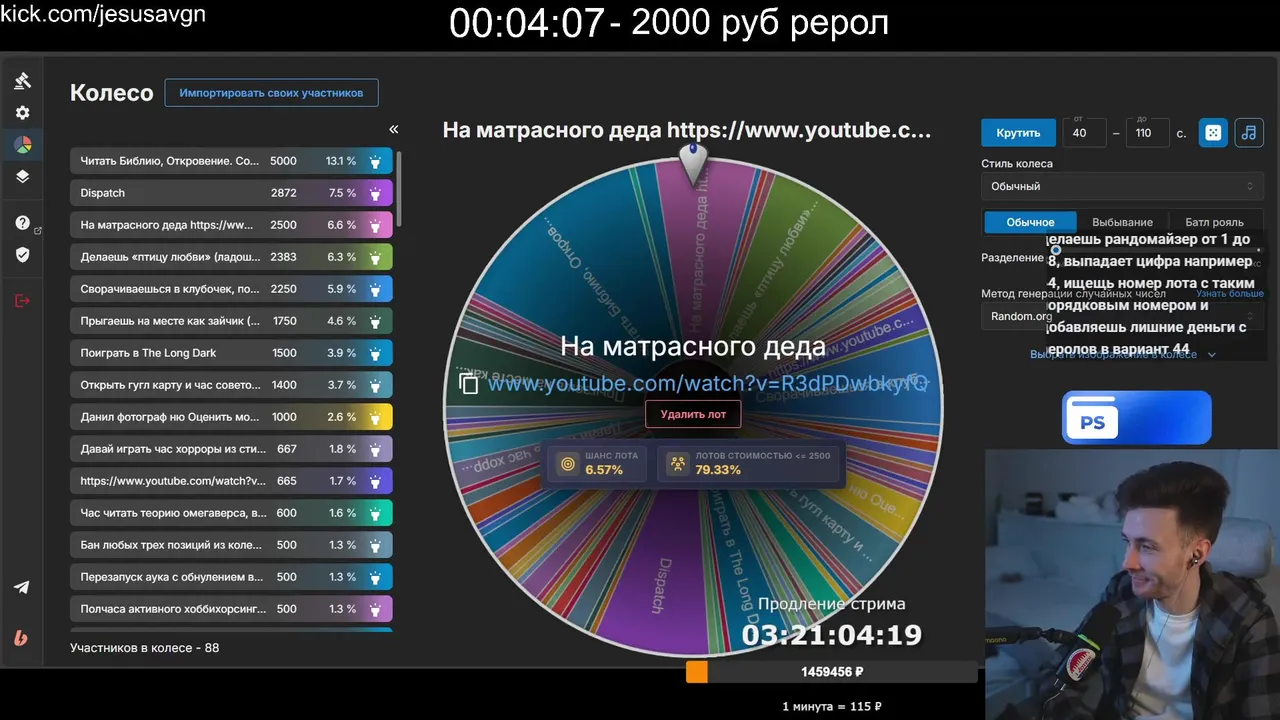1280x720 pixels.
Task: Select 'Поиграть в The Long Dark' lot text
Action: 149,353
